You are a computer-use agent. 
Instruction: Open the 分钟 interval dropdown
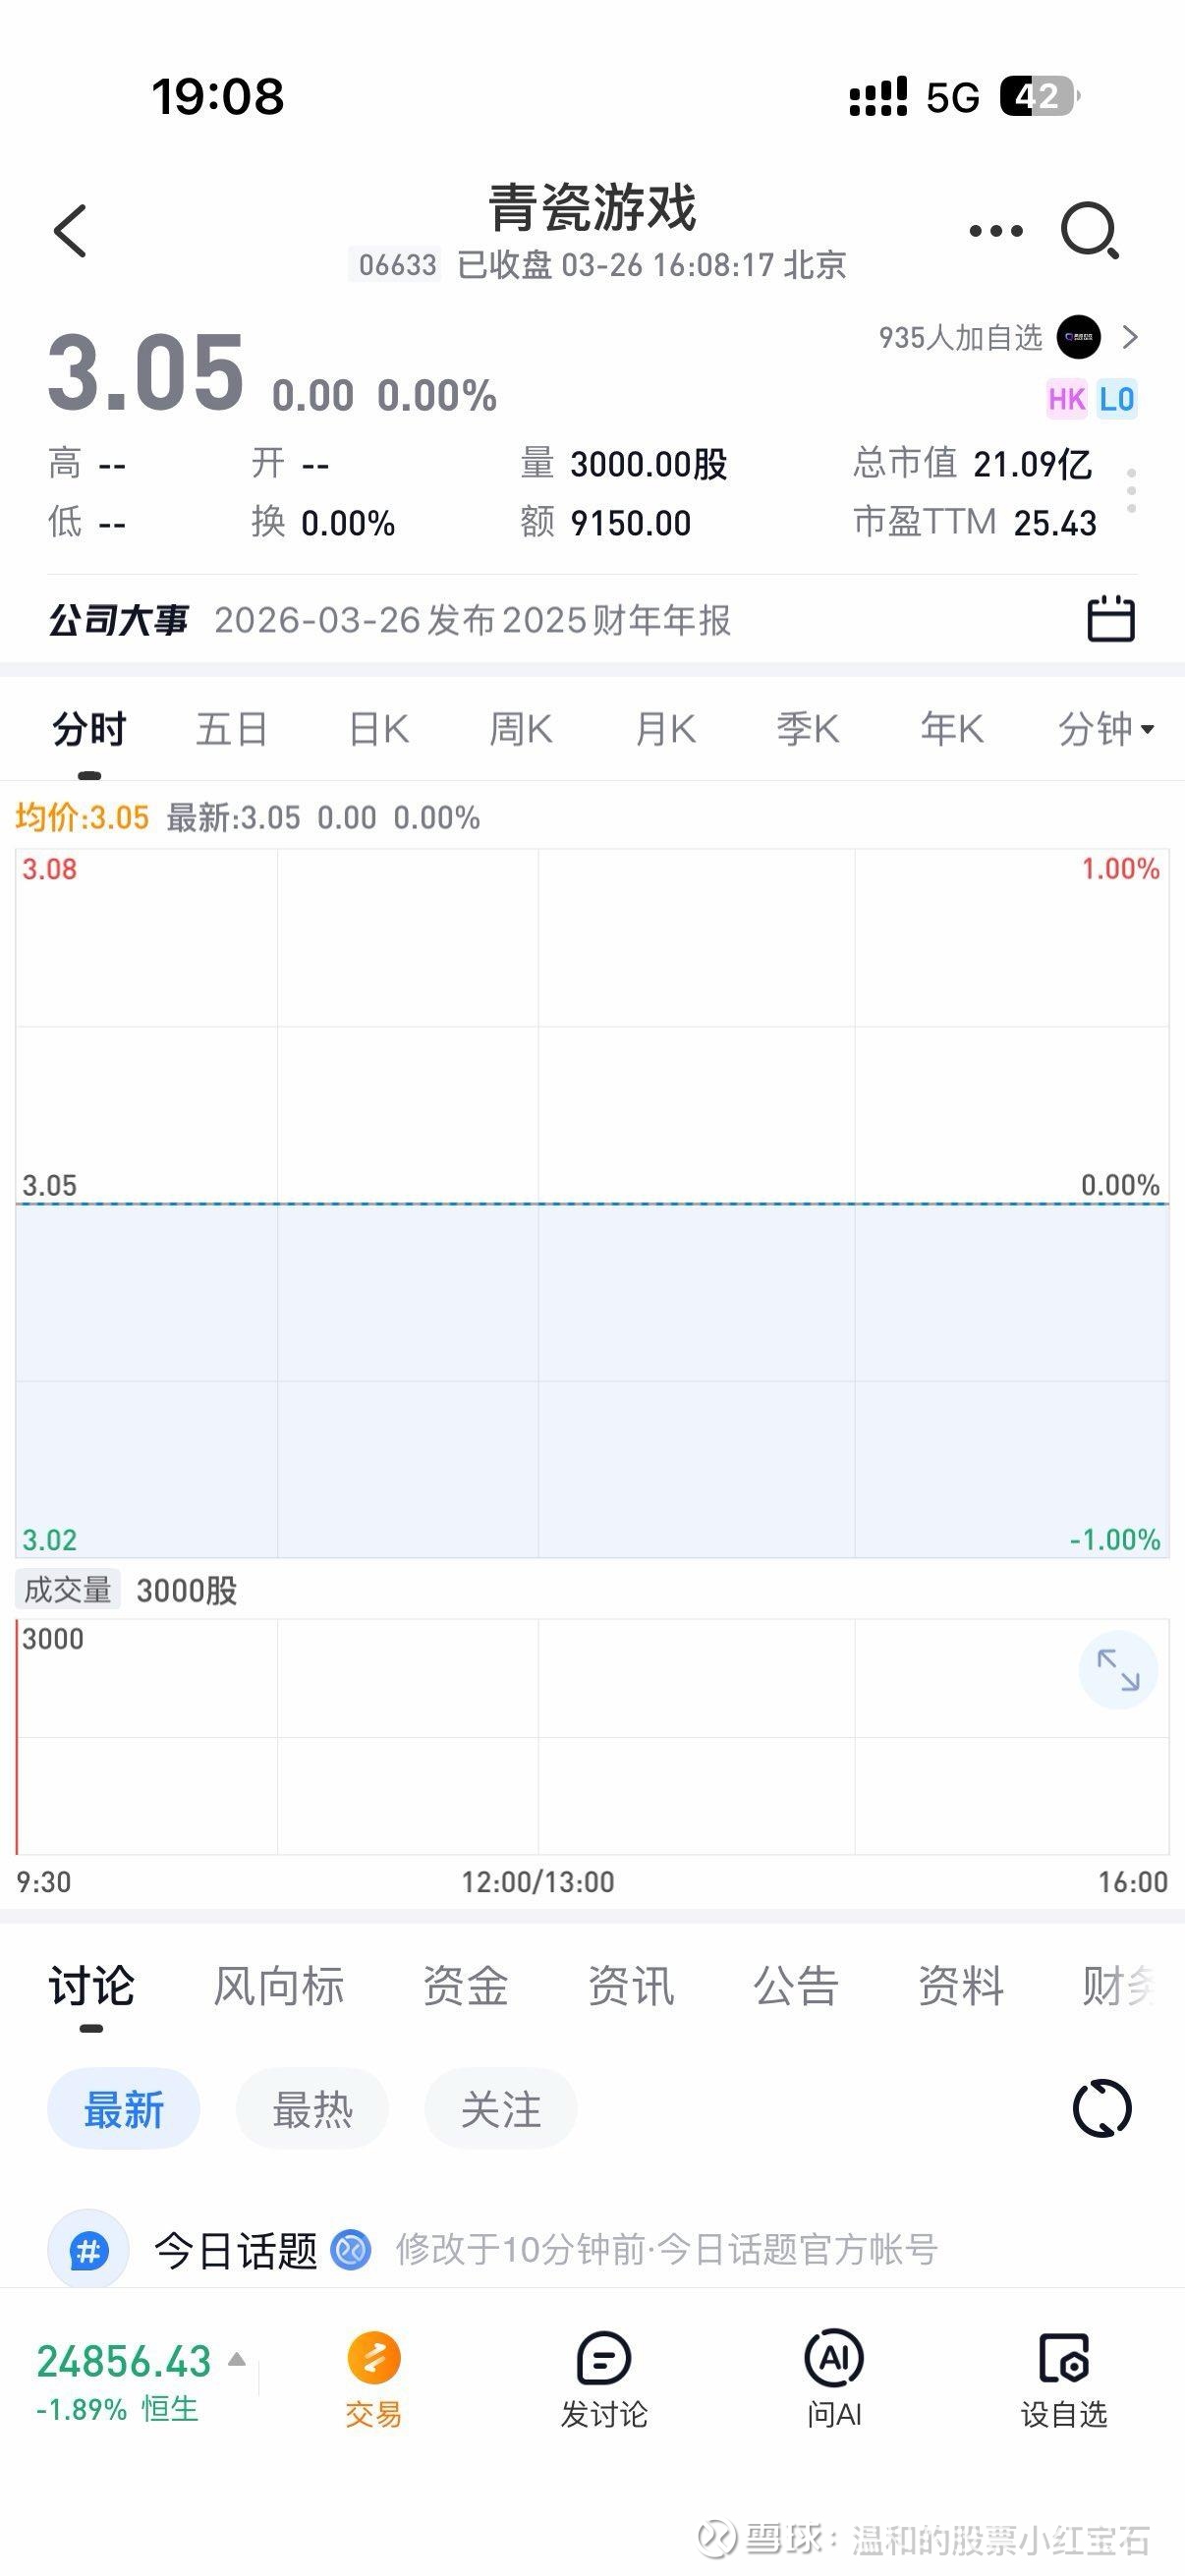(x=1106, y=729)
